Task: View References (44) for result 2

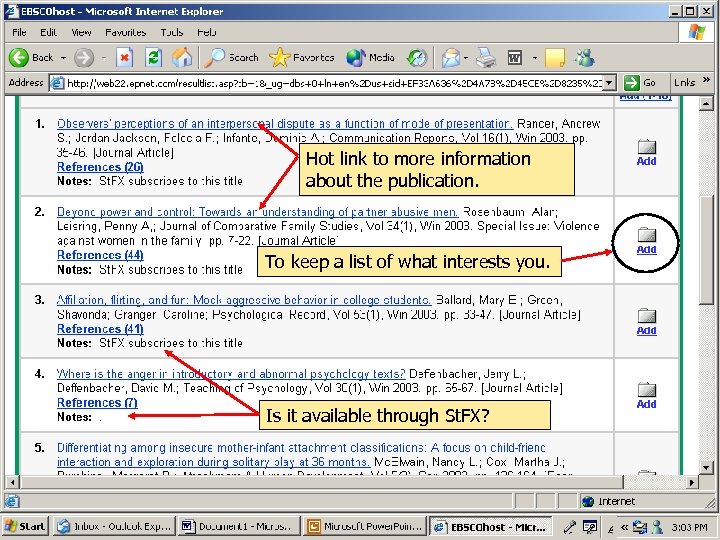Action: 100,255
